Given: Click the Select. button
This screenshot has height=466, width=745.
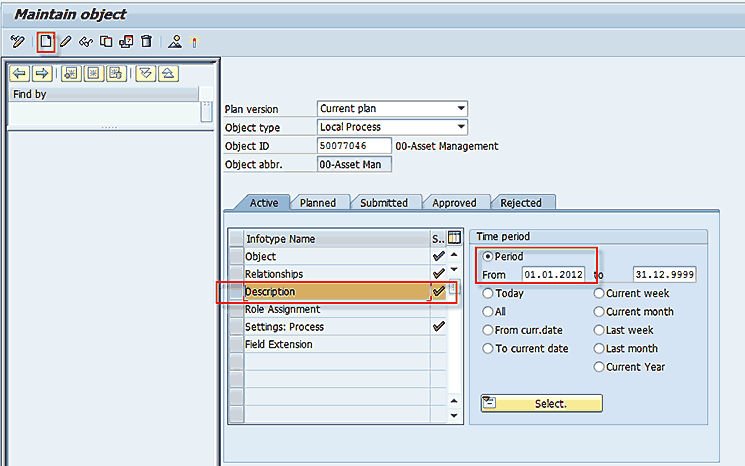Looking at the screenshot, I should tap(541, 404).
